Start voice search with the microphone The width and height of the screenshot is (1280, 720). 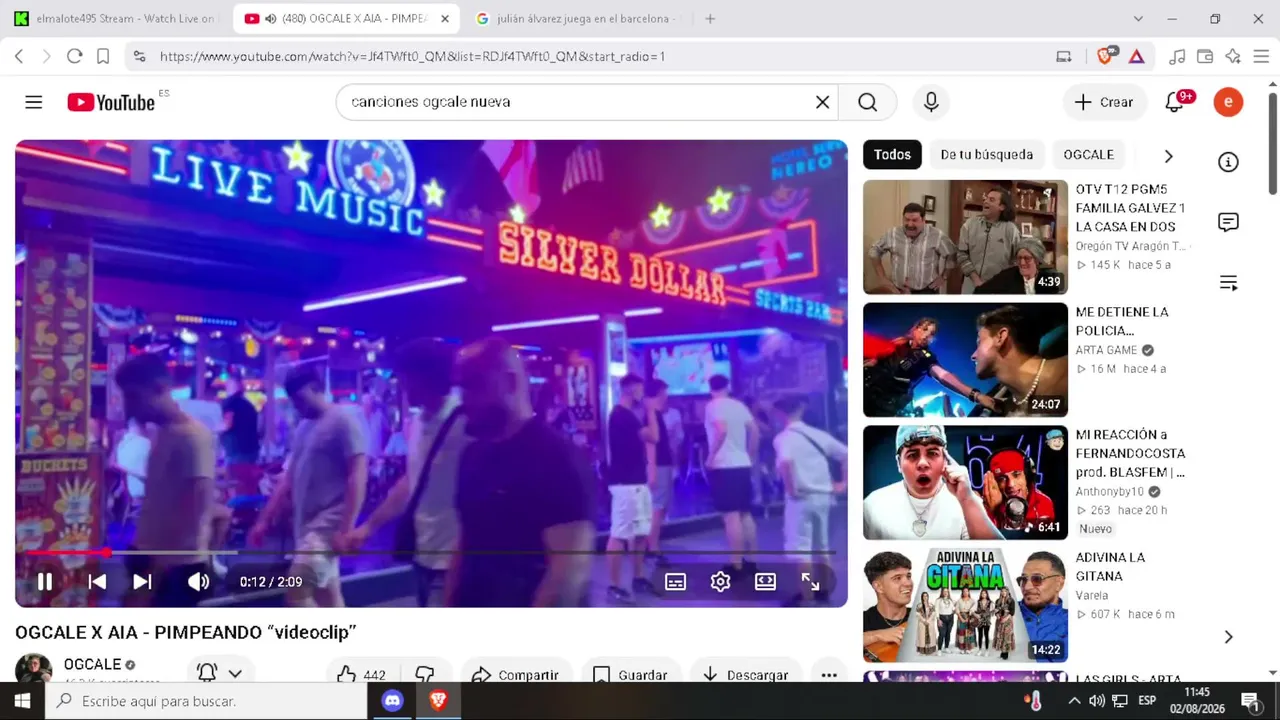pos(931,102)
